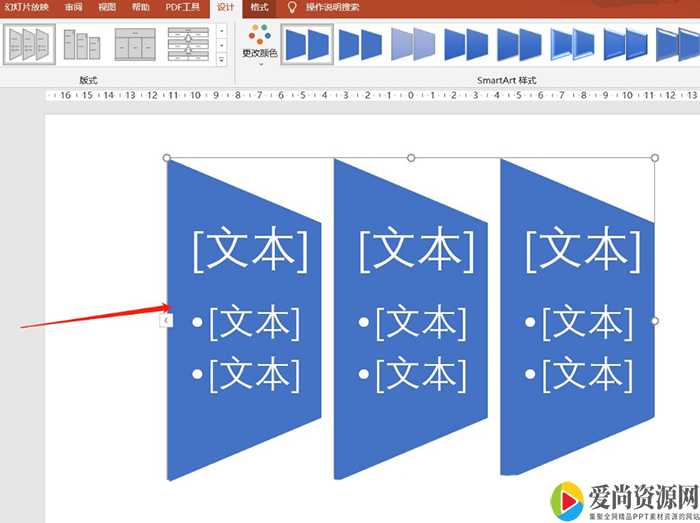Apply the fourth SmartArt style thumbnail

(x=466, y=45)
